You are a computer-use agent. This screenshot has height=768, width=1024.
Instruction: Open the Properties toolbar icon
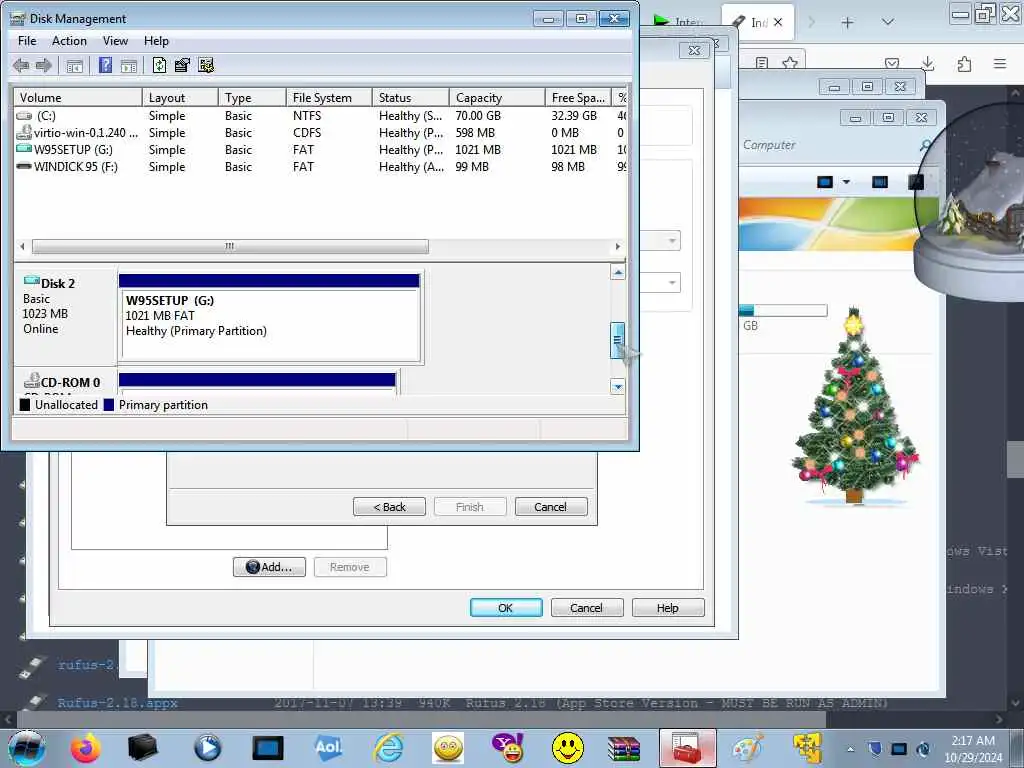(182, 65)
